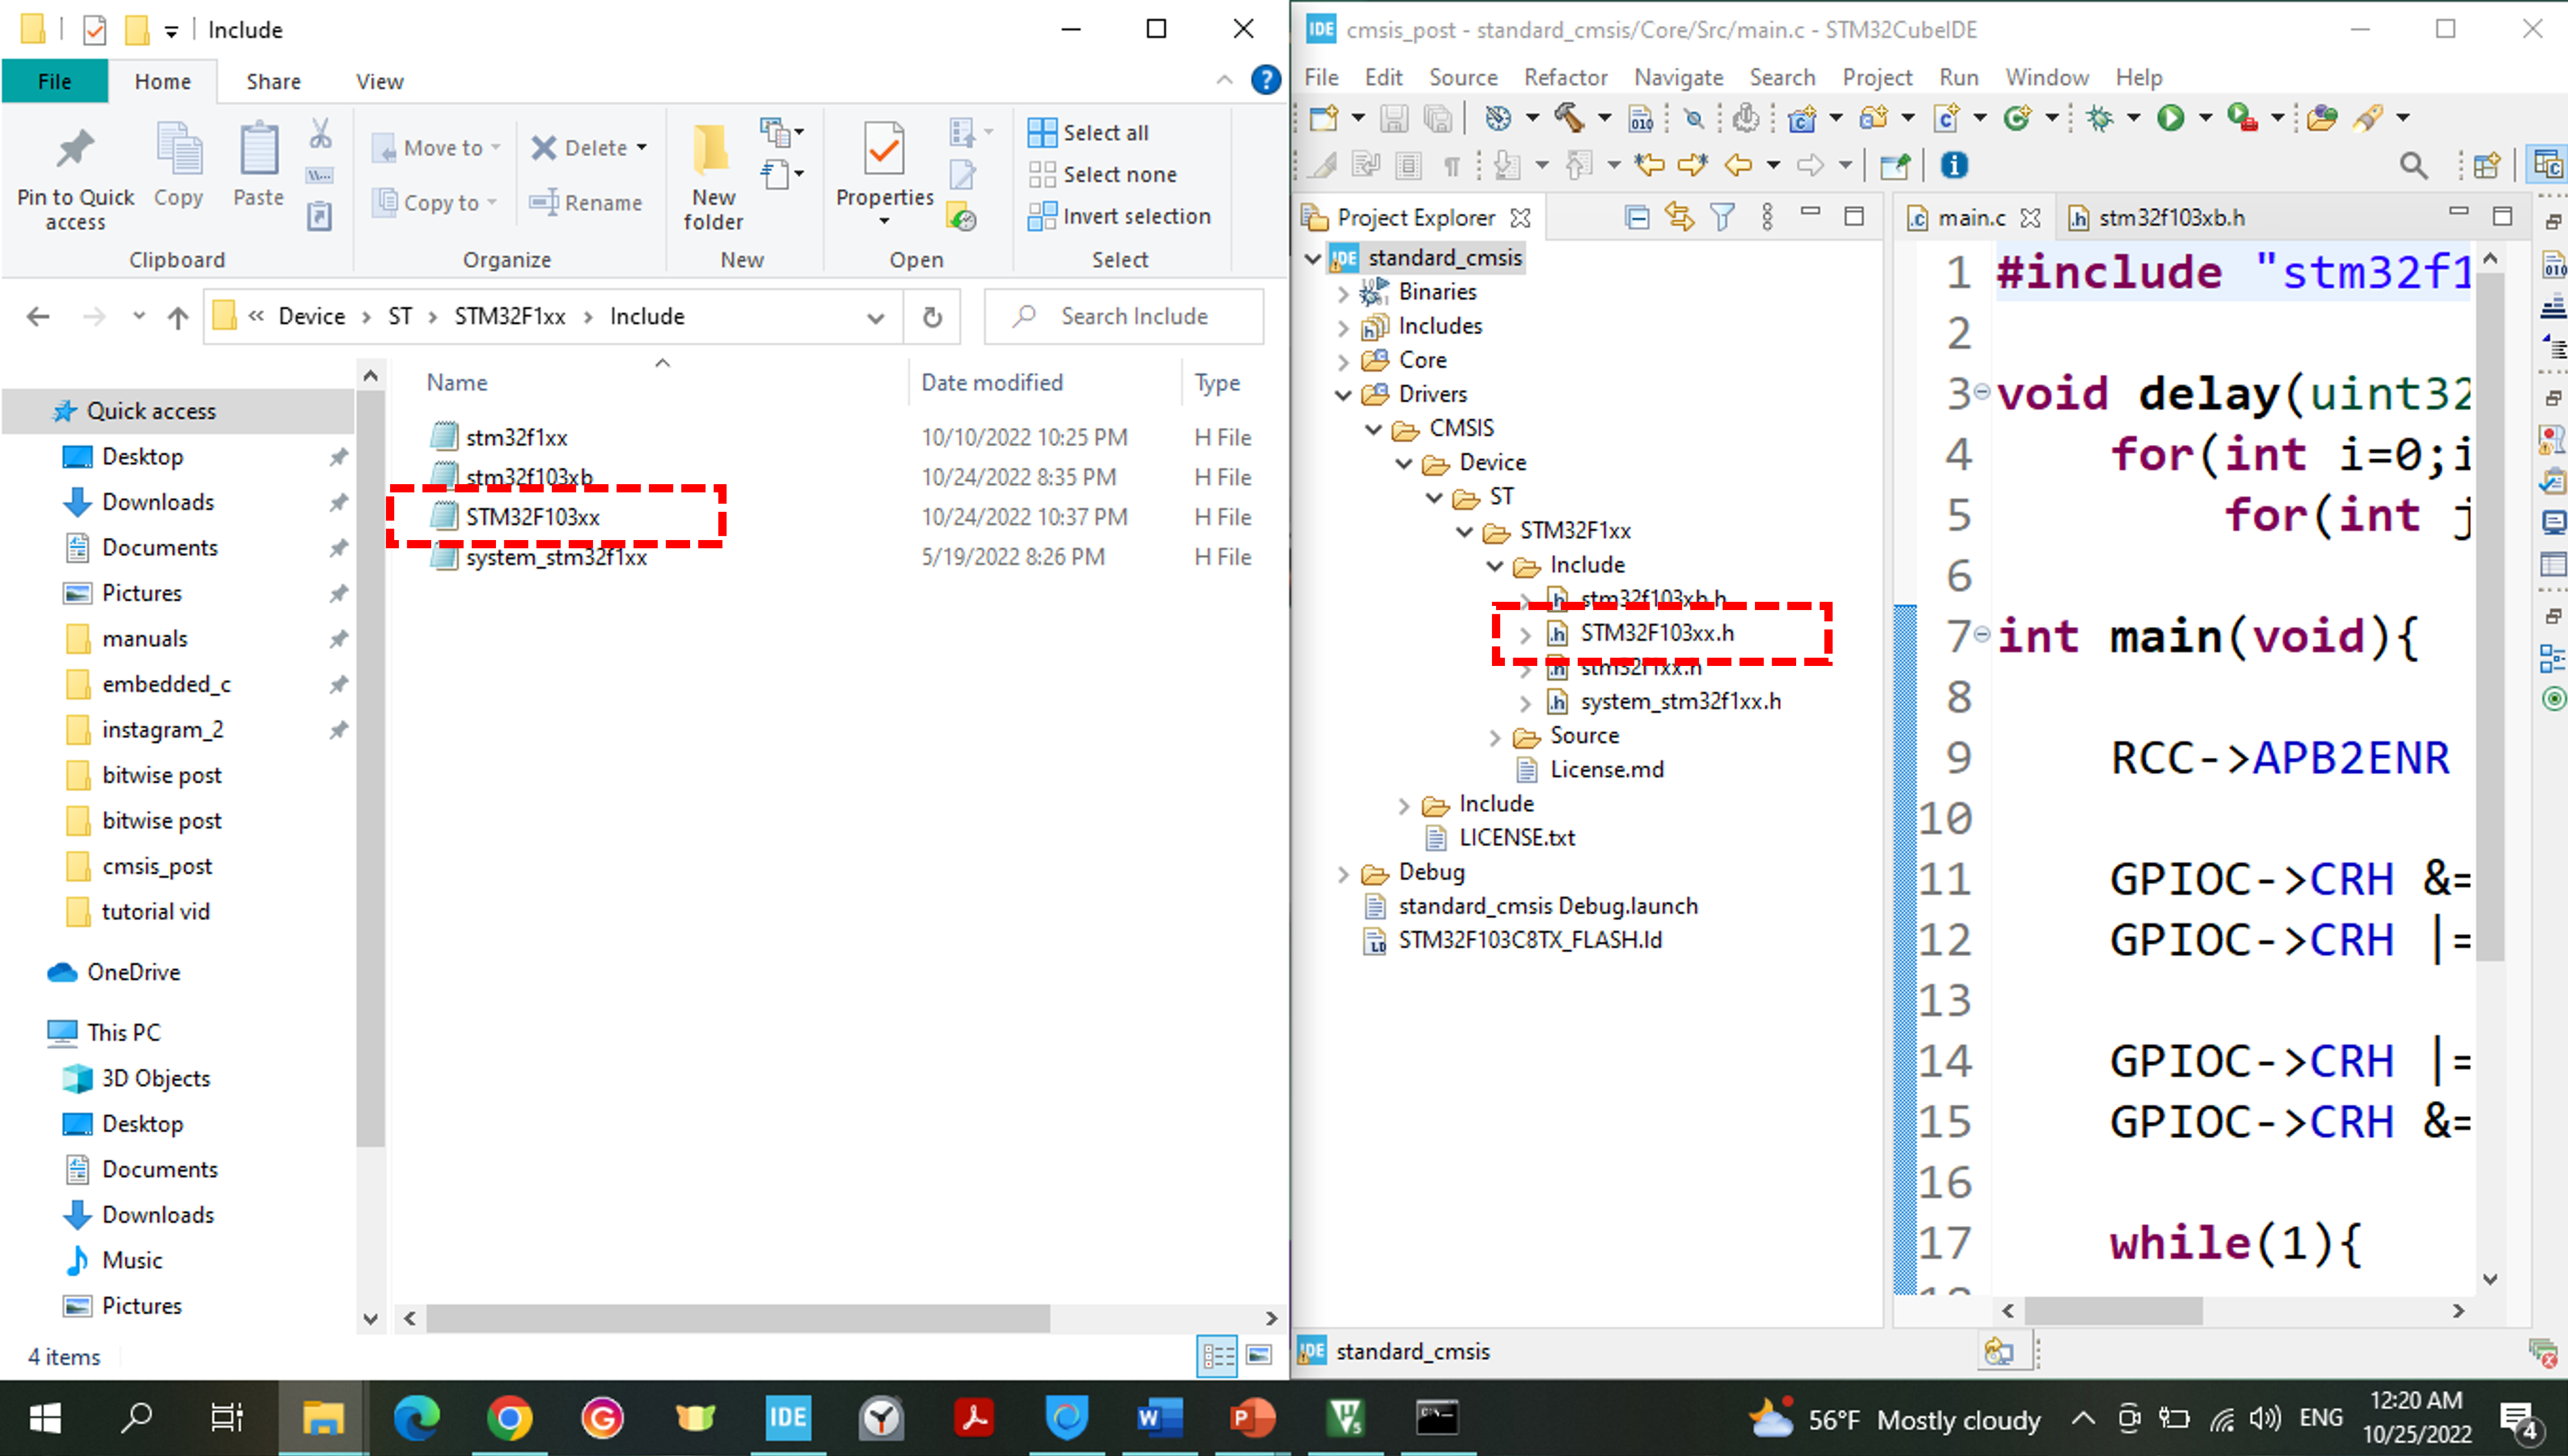Open the File tab in Explorer
The width and height of the screenshot is (2568, 1456).
[x=54, y=81]
